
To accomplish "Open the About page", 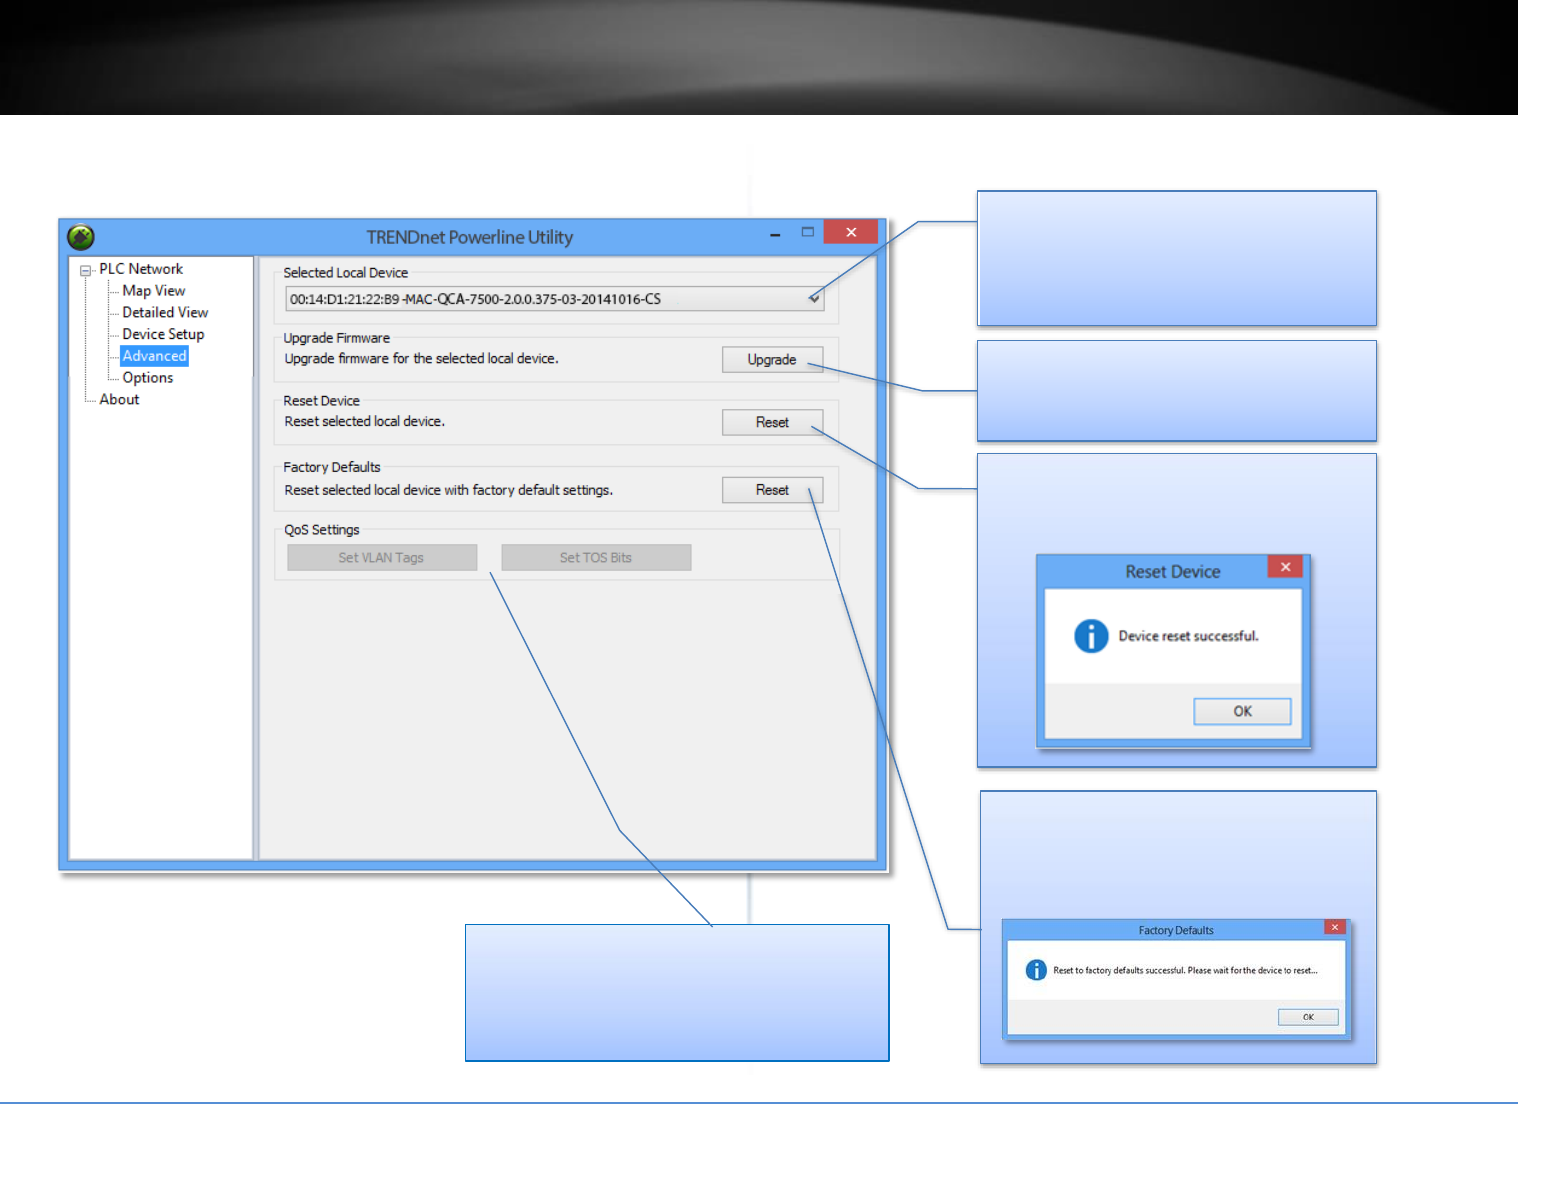I will 119,399.
